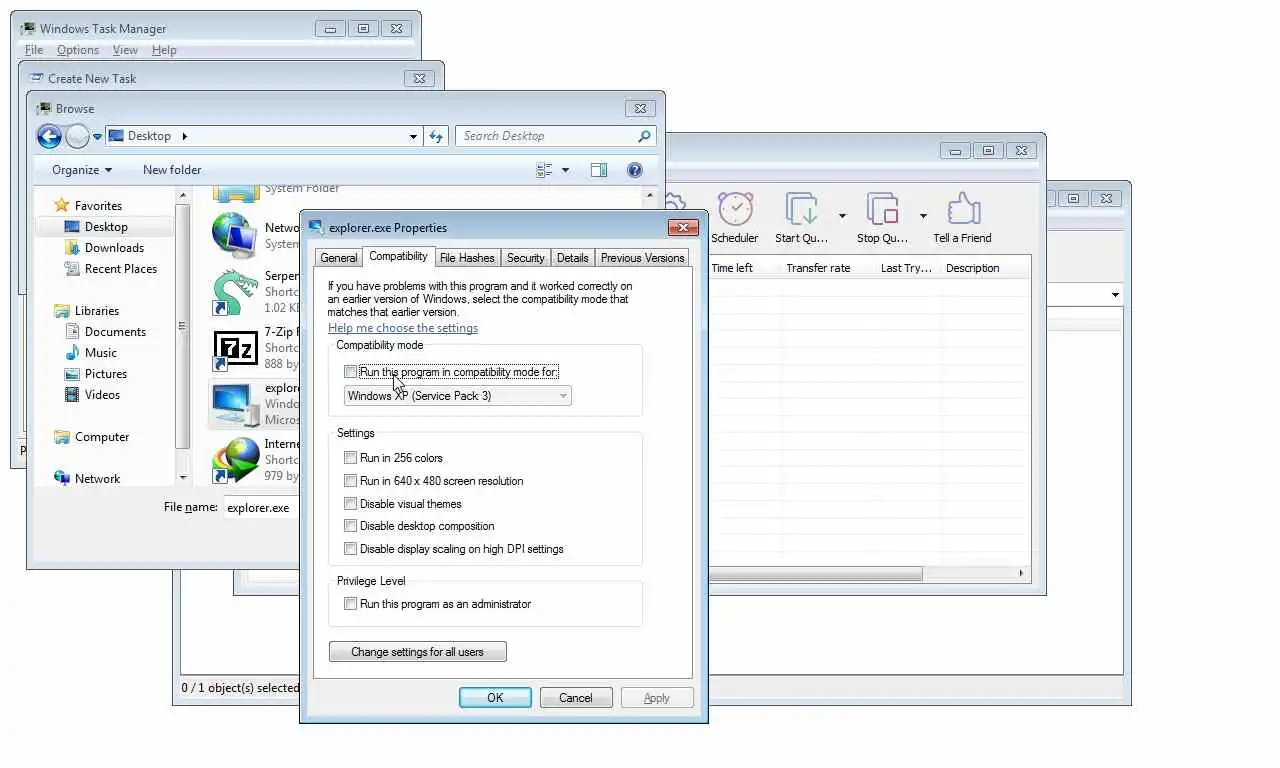Click the chevron after Desktop in address bar
This screenshot has height=768, width=1280.
pyautogui.click(x=184, y=136)
